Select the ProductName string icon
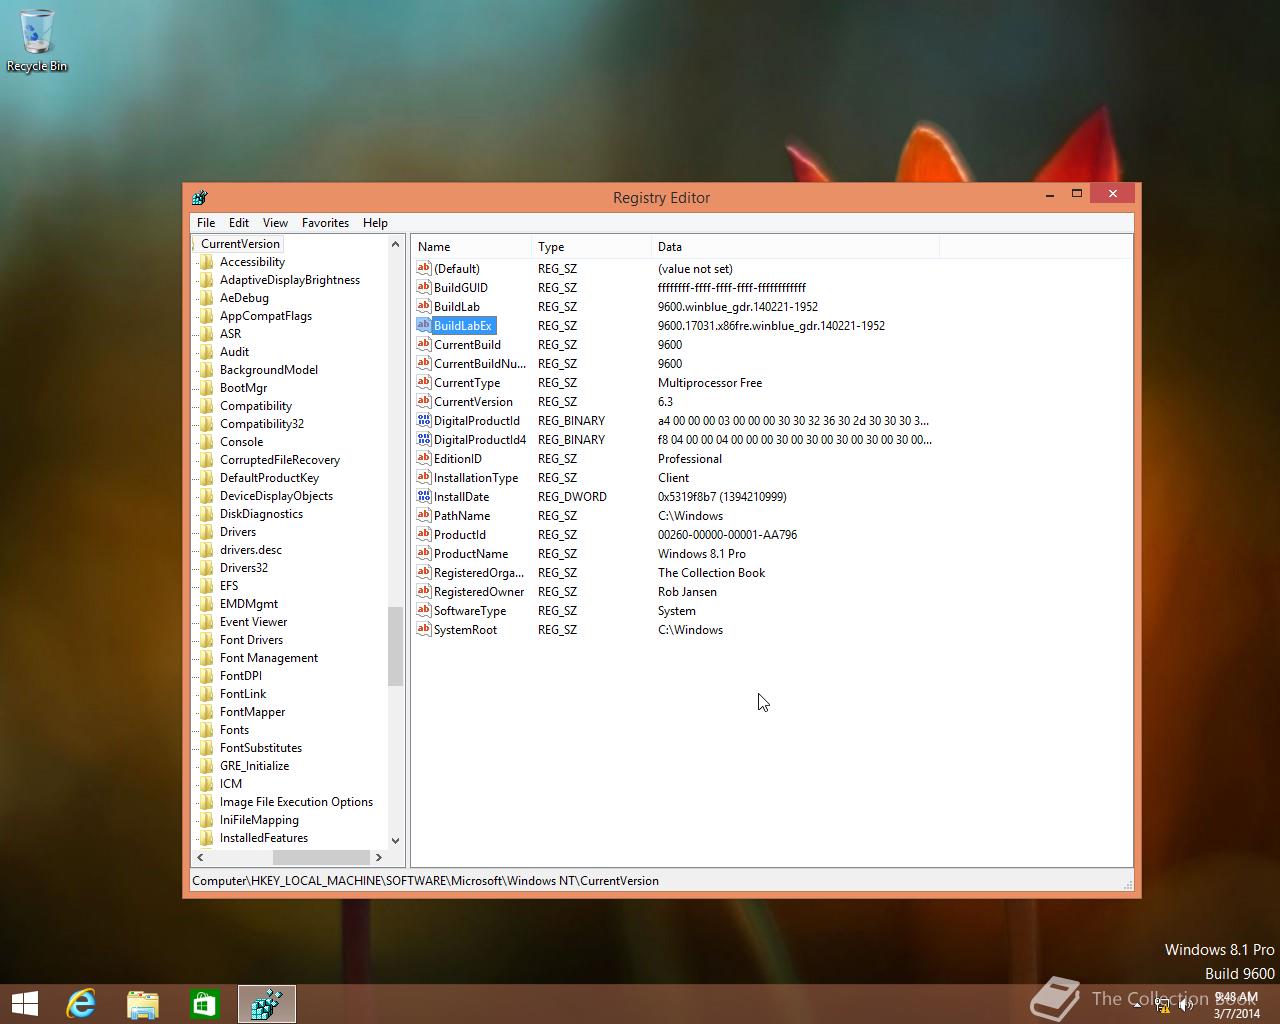This screenshot has width=1280, height=1024. coord(424,553)
